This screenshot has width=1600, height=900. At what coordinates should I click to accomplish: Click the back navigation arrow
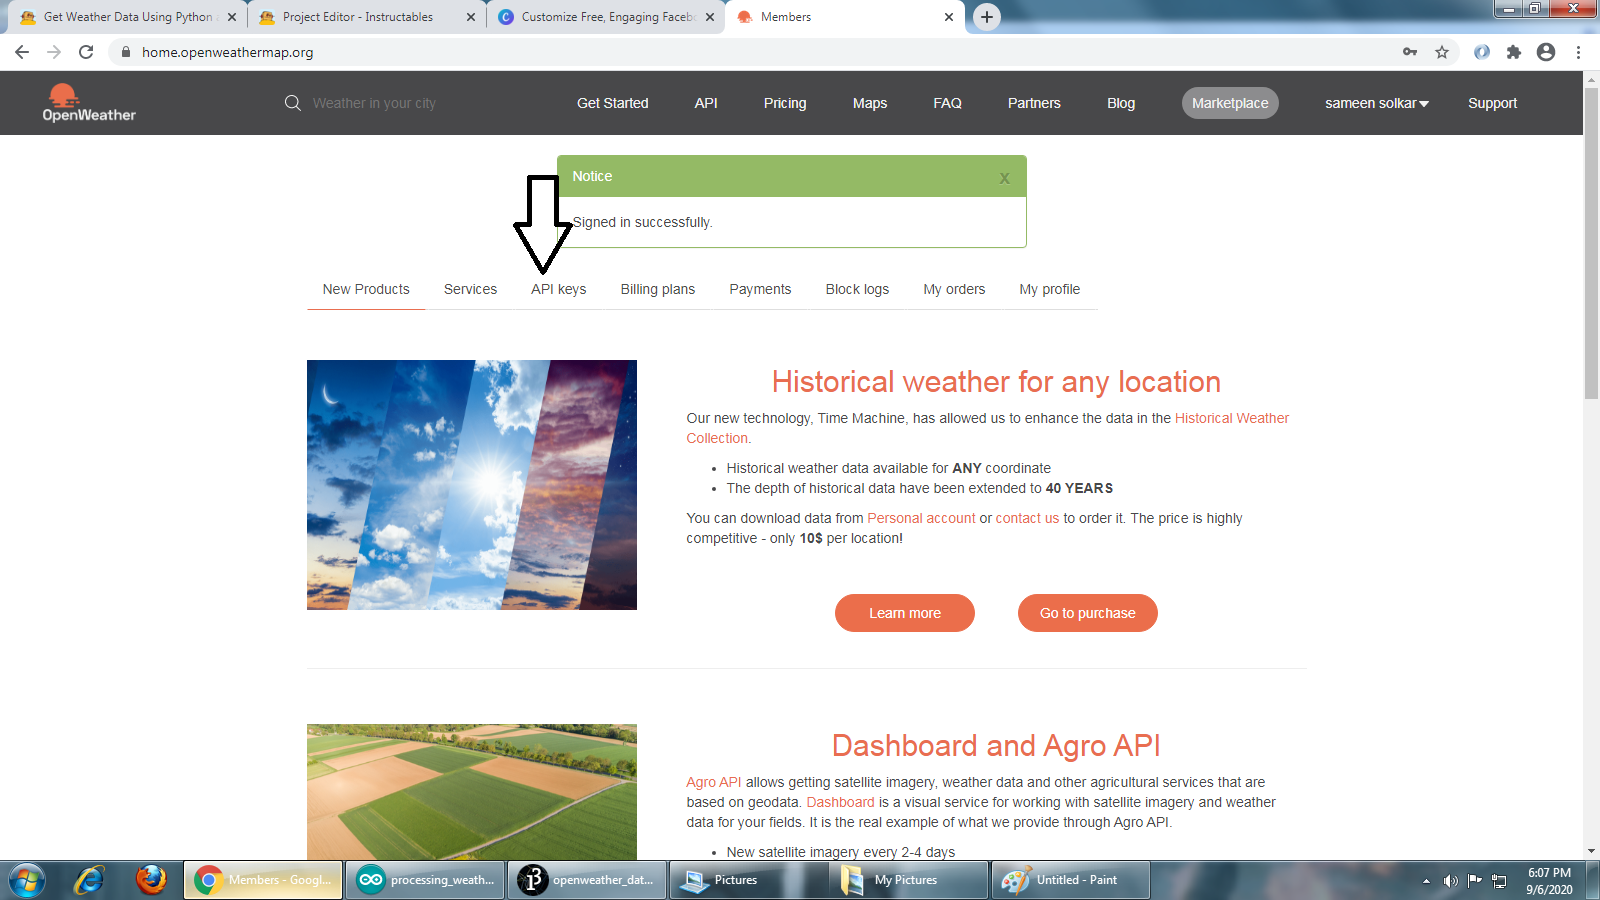pos(21,52)
